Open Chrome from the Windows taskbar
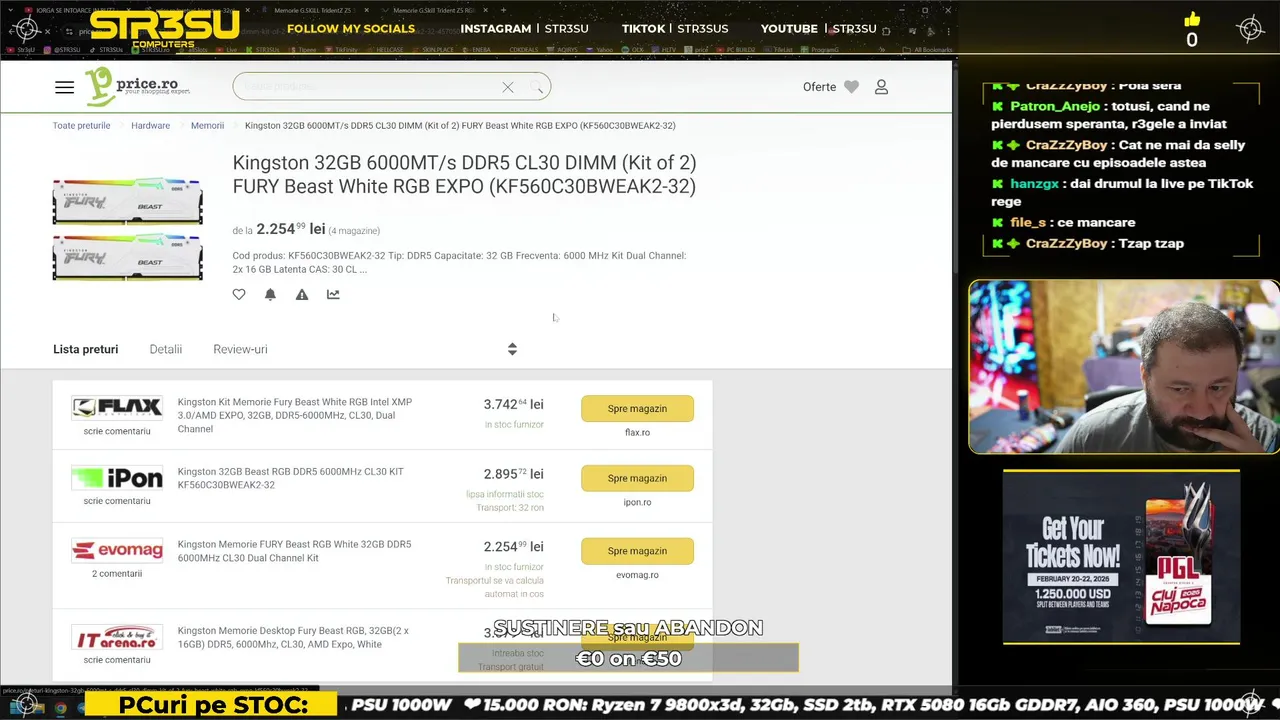 point(61,707)
